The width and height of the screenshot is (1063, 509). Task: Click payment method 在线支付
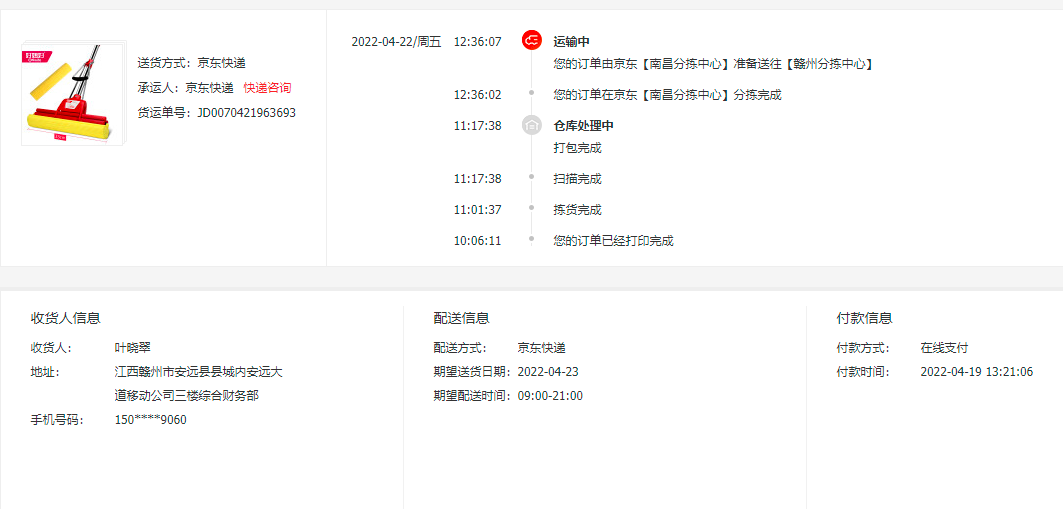coord(944,348)
